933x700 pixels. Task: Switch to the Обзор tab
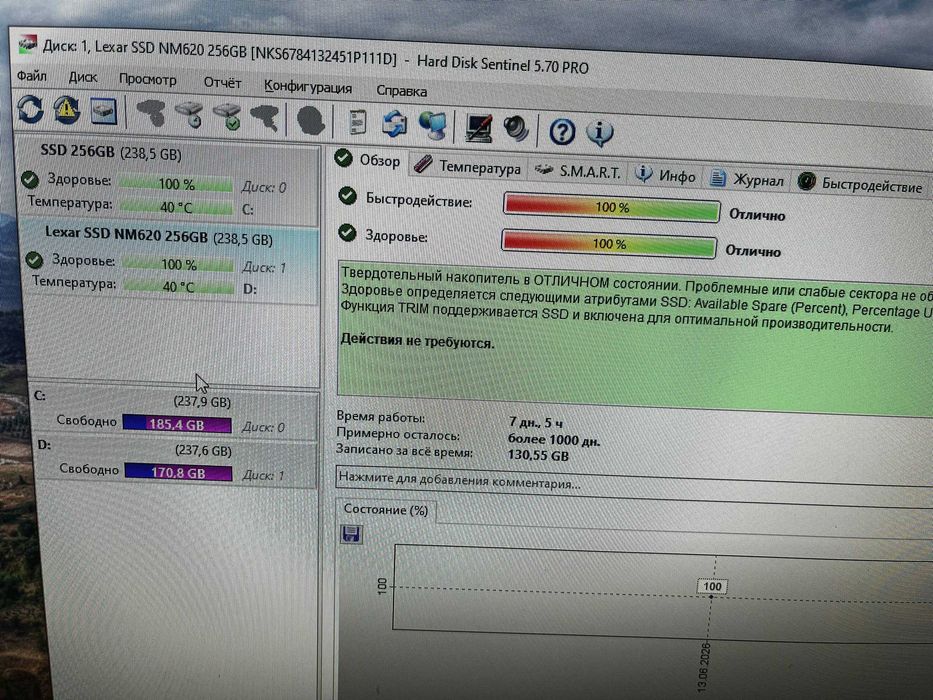[x=368, y=160]
